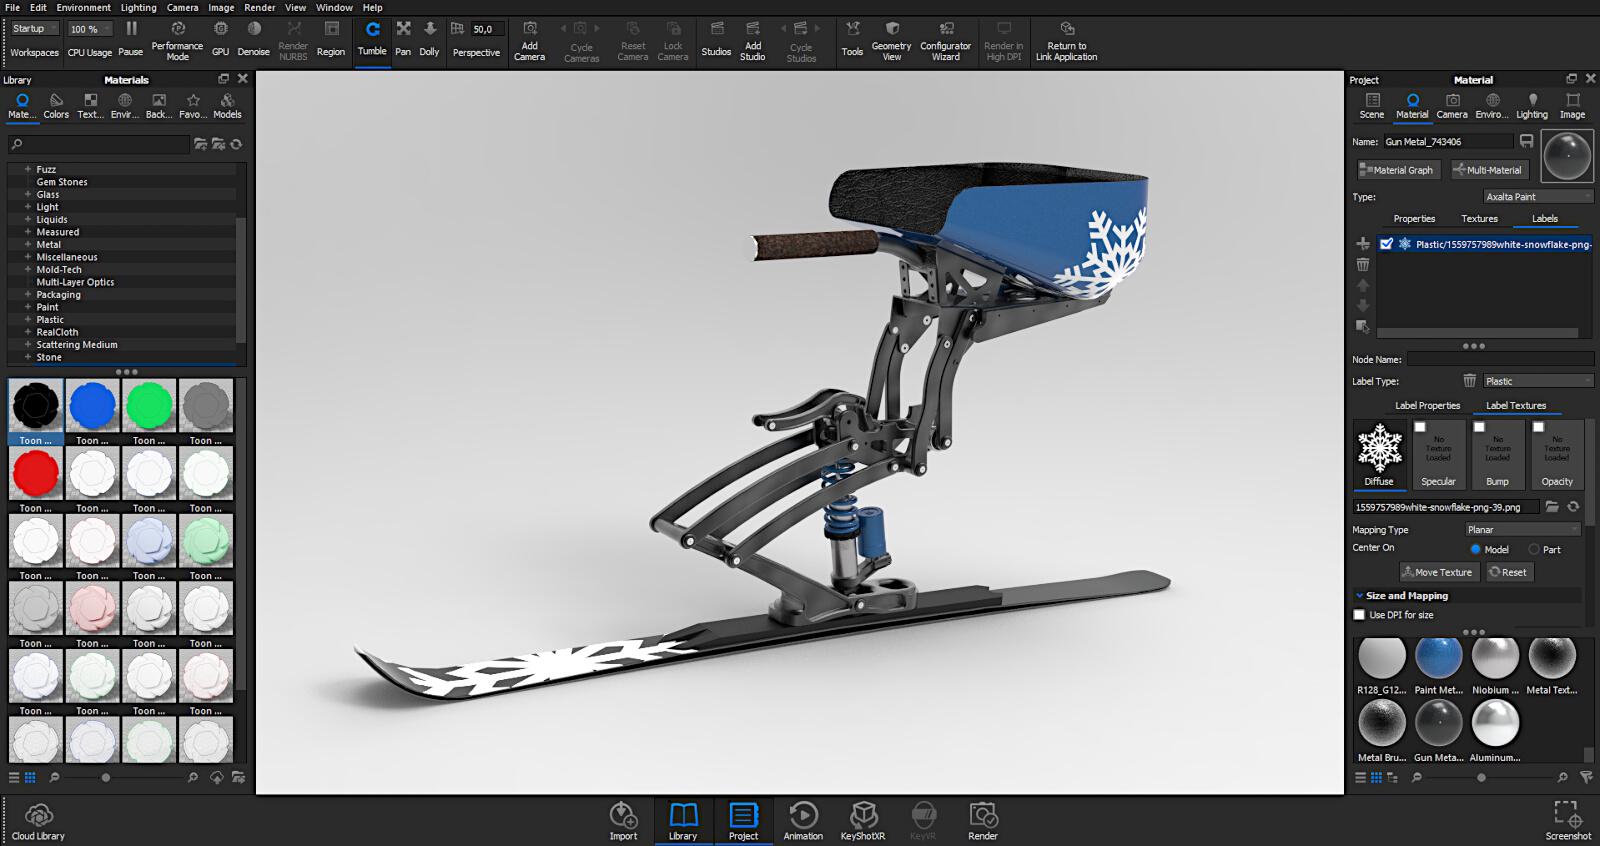Image resolution: width=1600 pixels, height=846 pixels.
Task: Open the Material Graph
Action: pyautogui.click(x=1397, y=170)
